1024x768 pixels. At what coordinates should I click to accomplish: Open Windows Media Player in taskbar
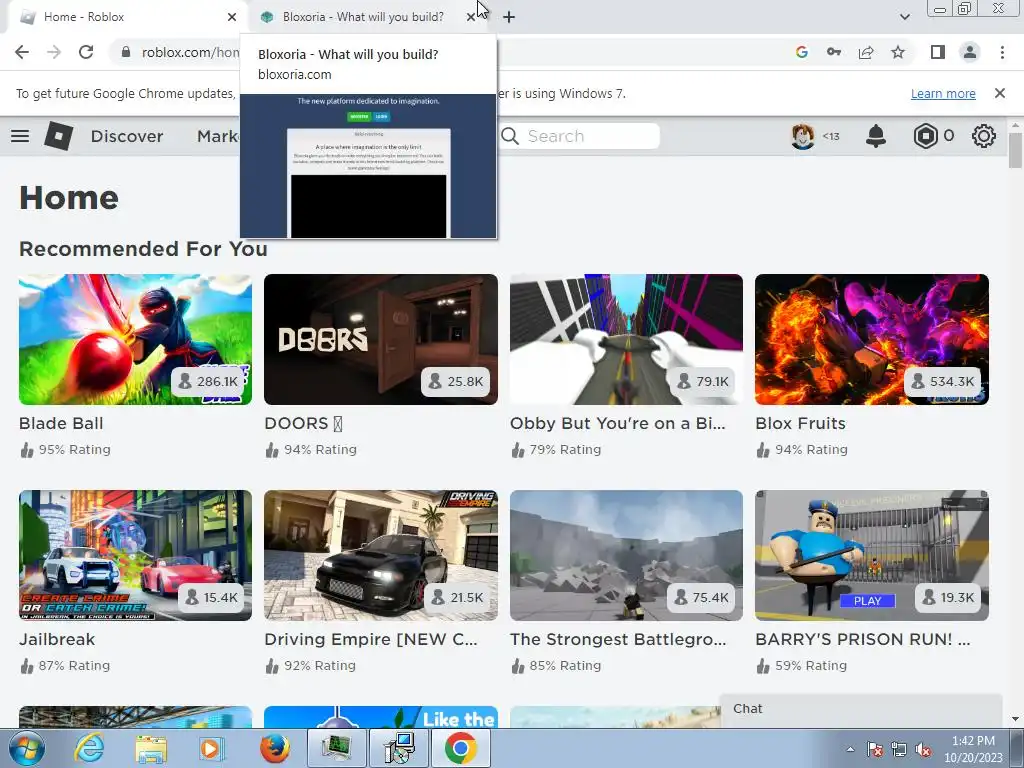click(212, 748)
